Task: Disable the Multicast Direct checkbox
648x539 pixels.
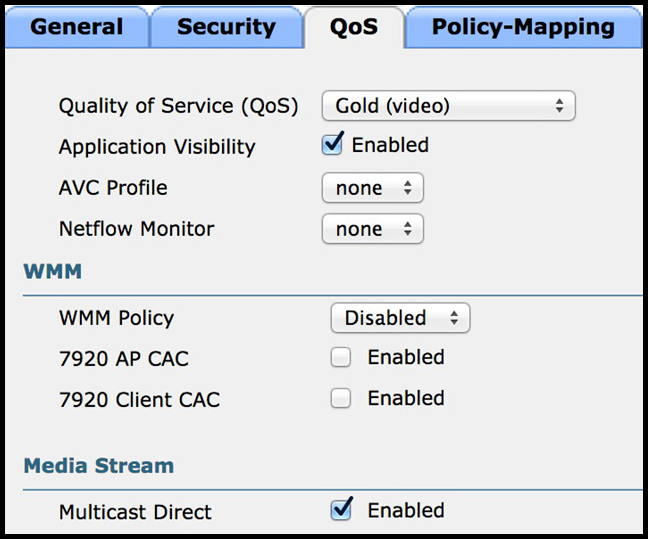Action: (341, 510)
